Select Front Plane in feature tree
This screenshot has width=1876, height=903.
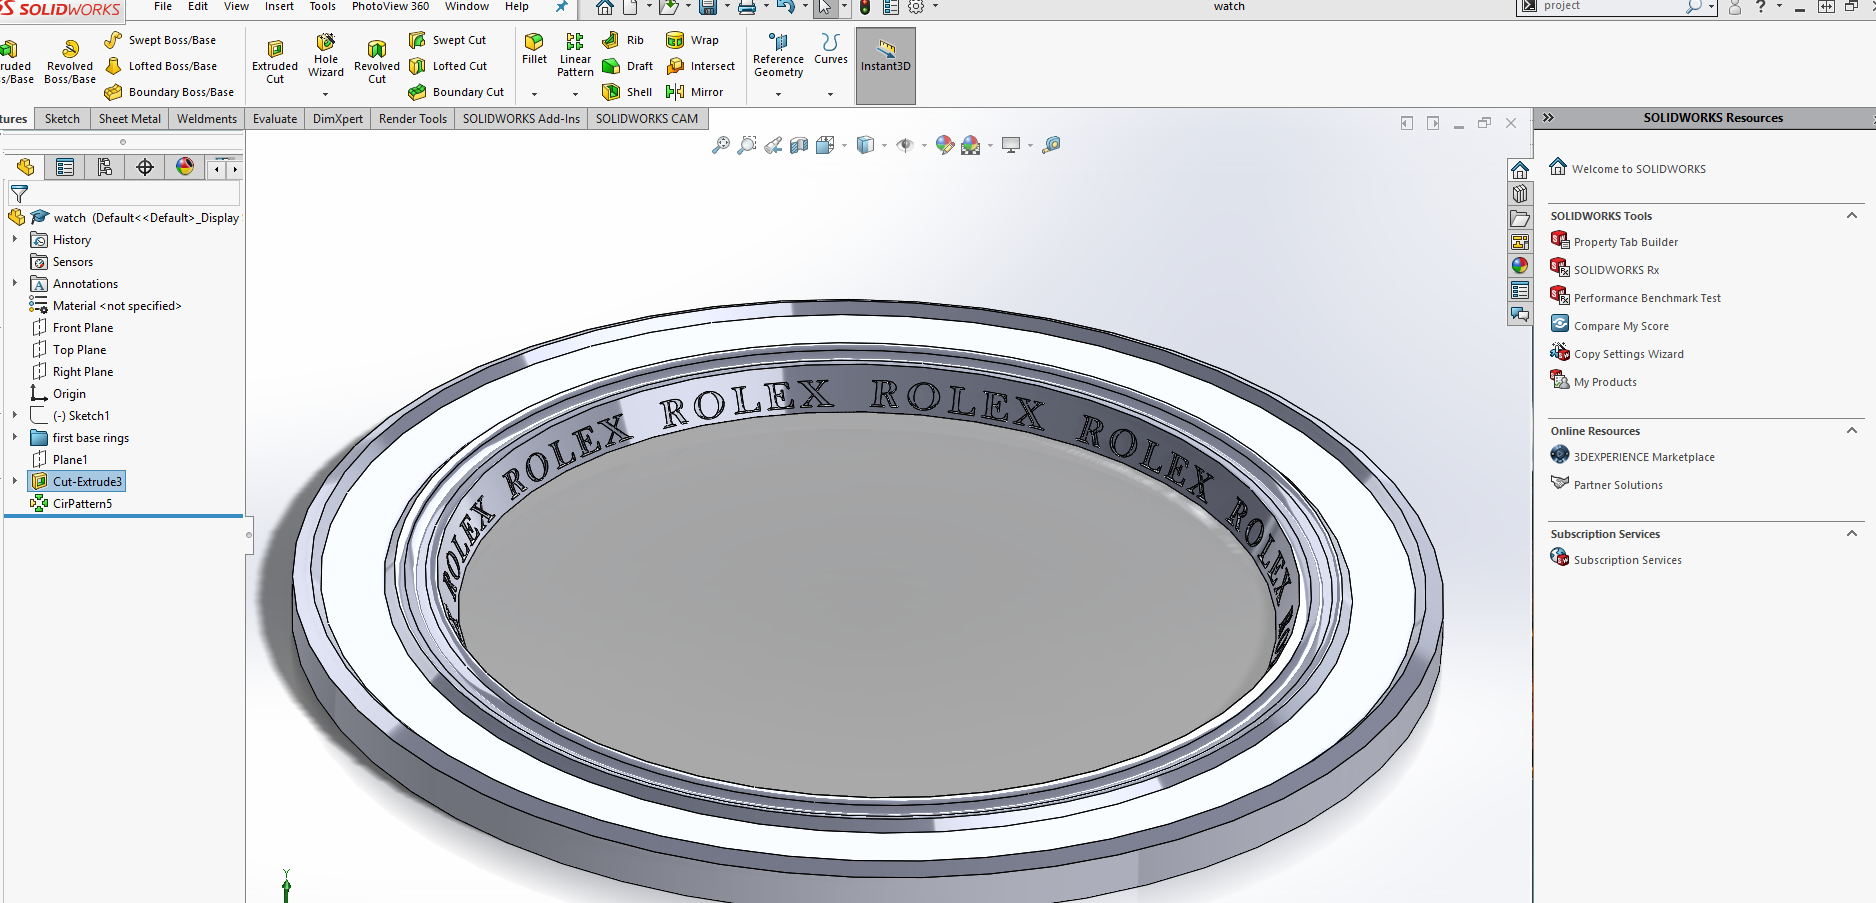click(x=83, y=328)
